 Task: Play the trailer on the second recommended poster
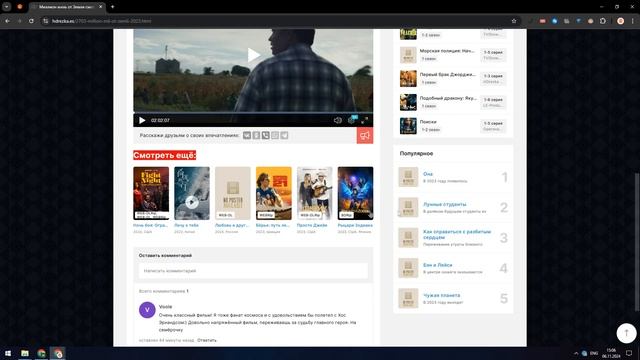click(192, 202)
